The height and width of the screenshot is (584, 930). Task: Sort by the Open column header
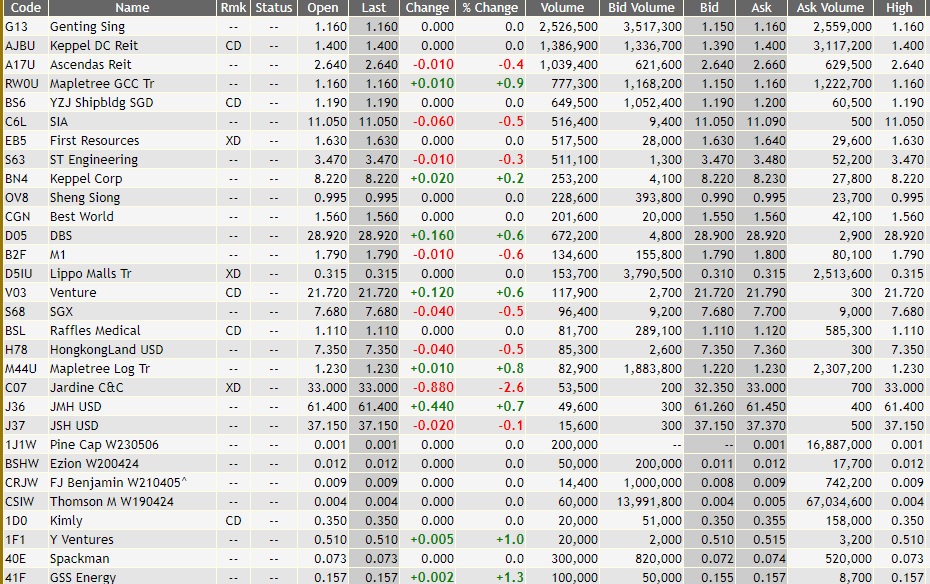[x=323, y=8]
